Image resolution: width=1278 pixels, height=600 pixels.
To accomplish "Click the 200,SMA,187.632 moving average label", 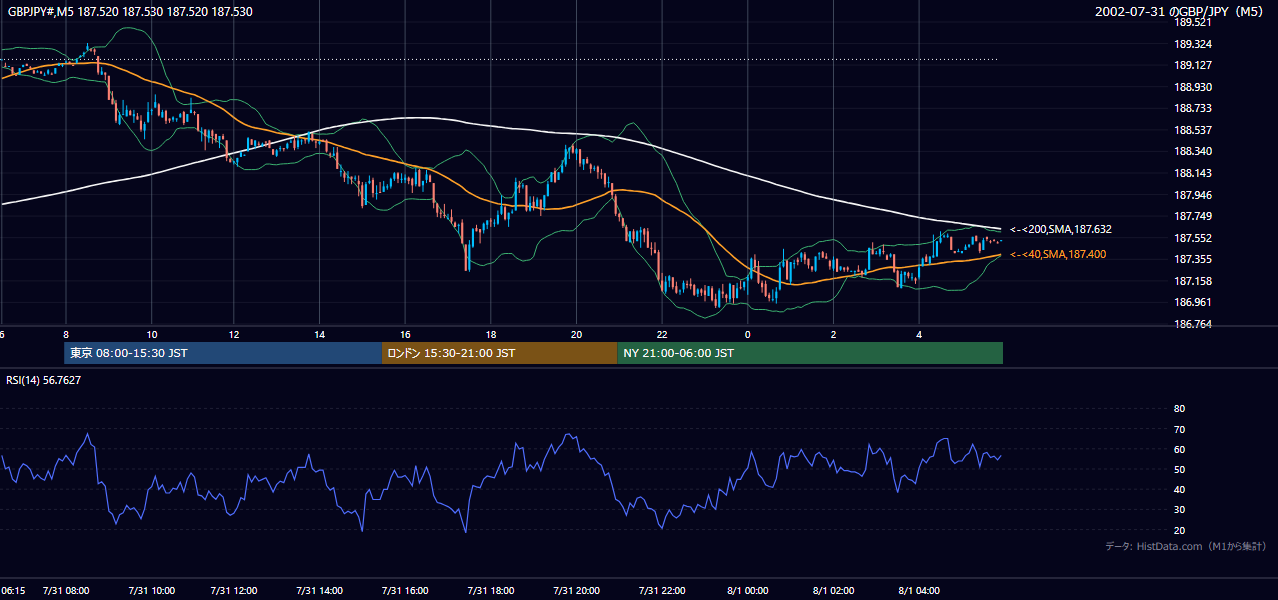I will coord(1061,229).
